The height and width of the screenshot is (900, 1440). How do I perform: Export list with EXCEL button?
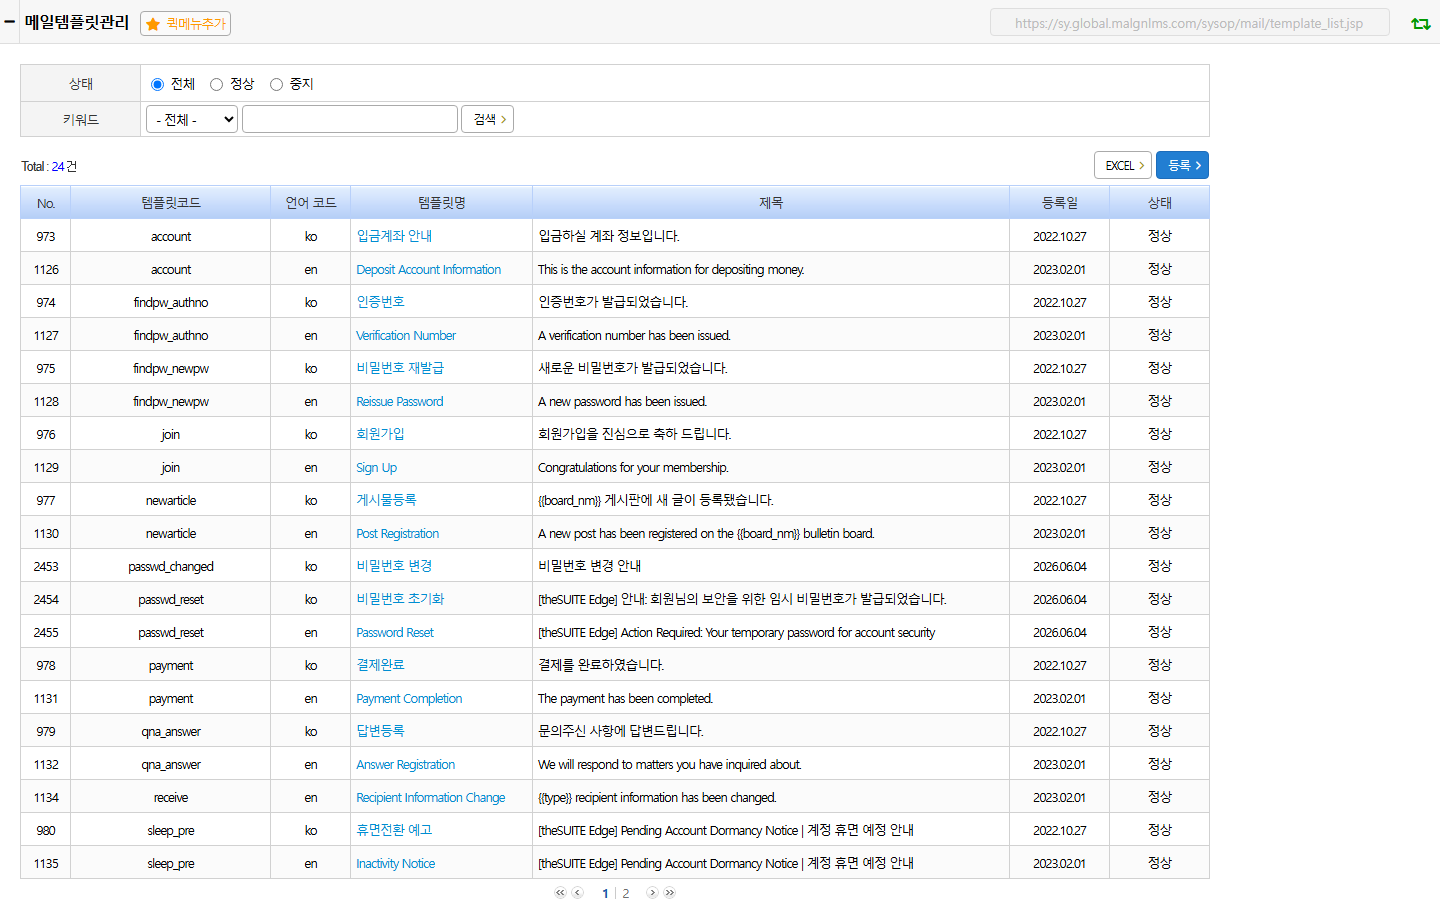1123,165
